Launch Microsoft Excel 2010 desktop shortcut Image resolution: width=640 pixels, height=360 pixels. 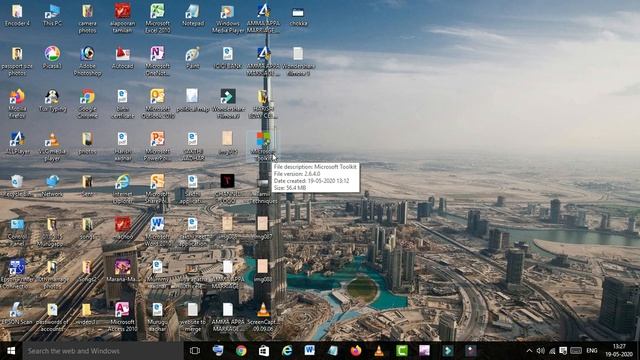tap(157, 18)
